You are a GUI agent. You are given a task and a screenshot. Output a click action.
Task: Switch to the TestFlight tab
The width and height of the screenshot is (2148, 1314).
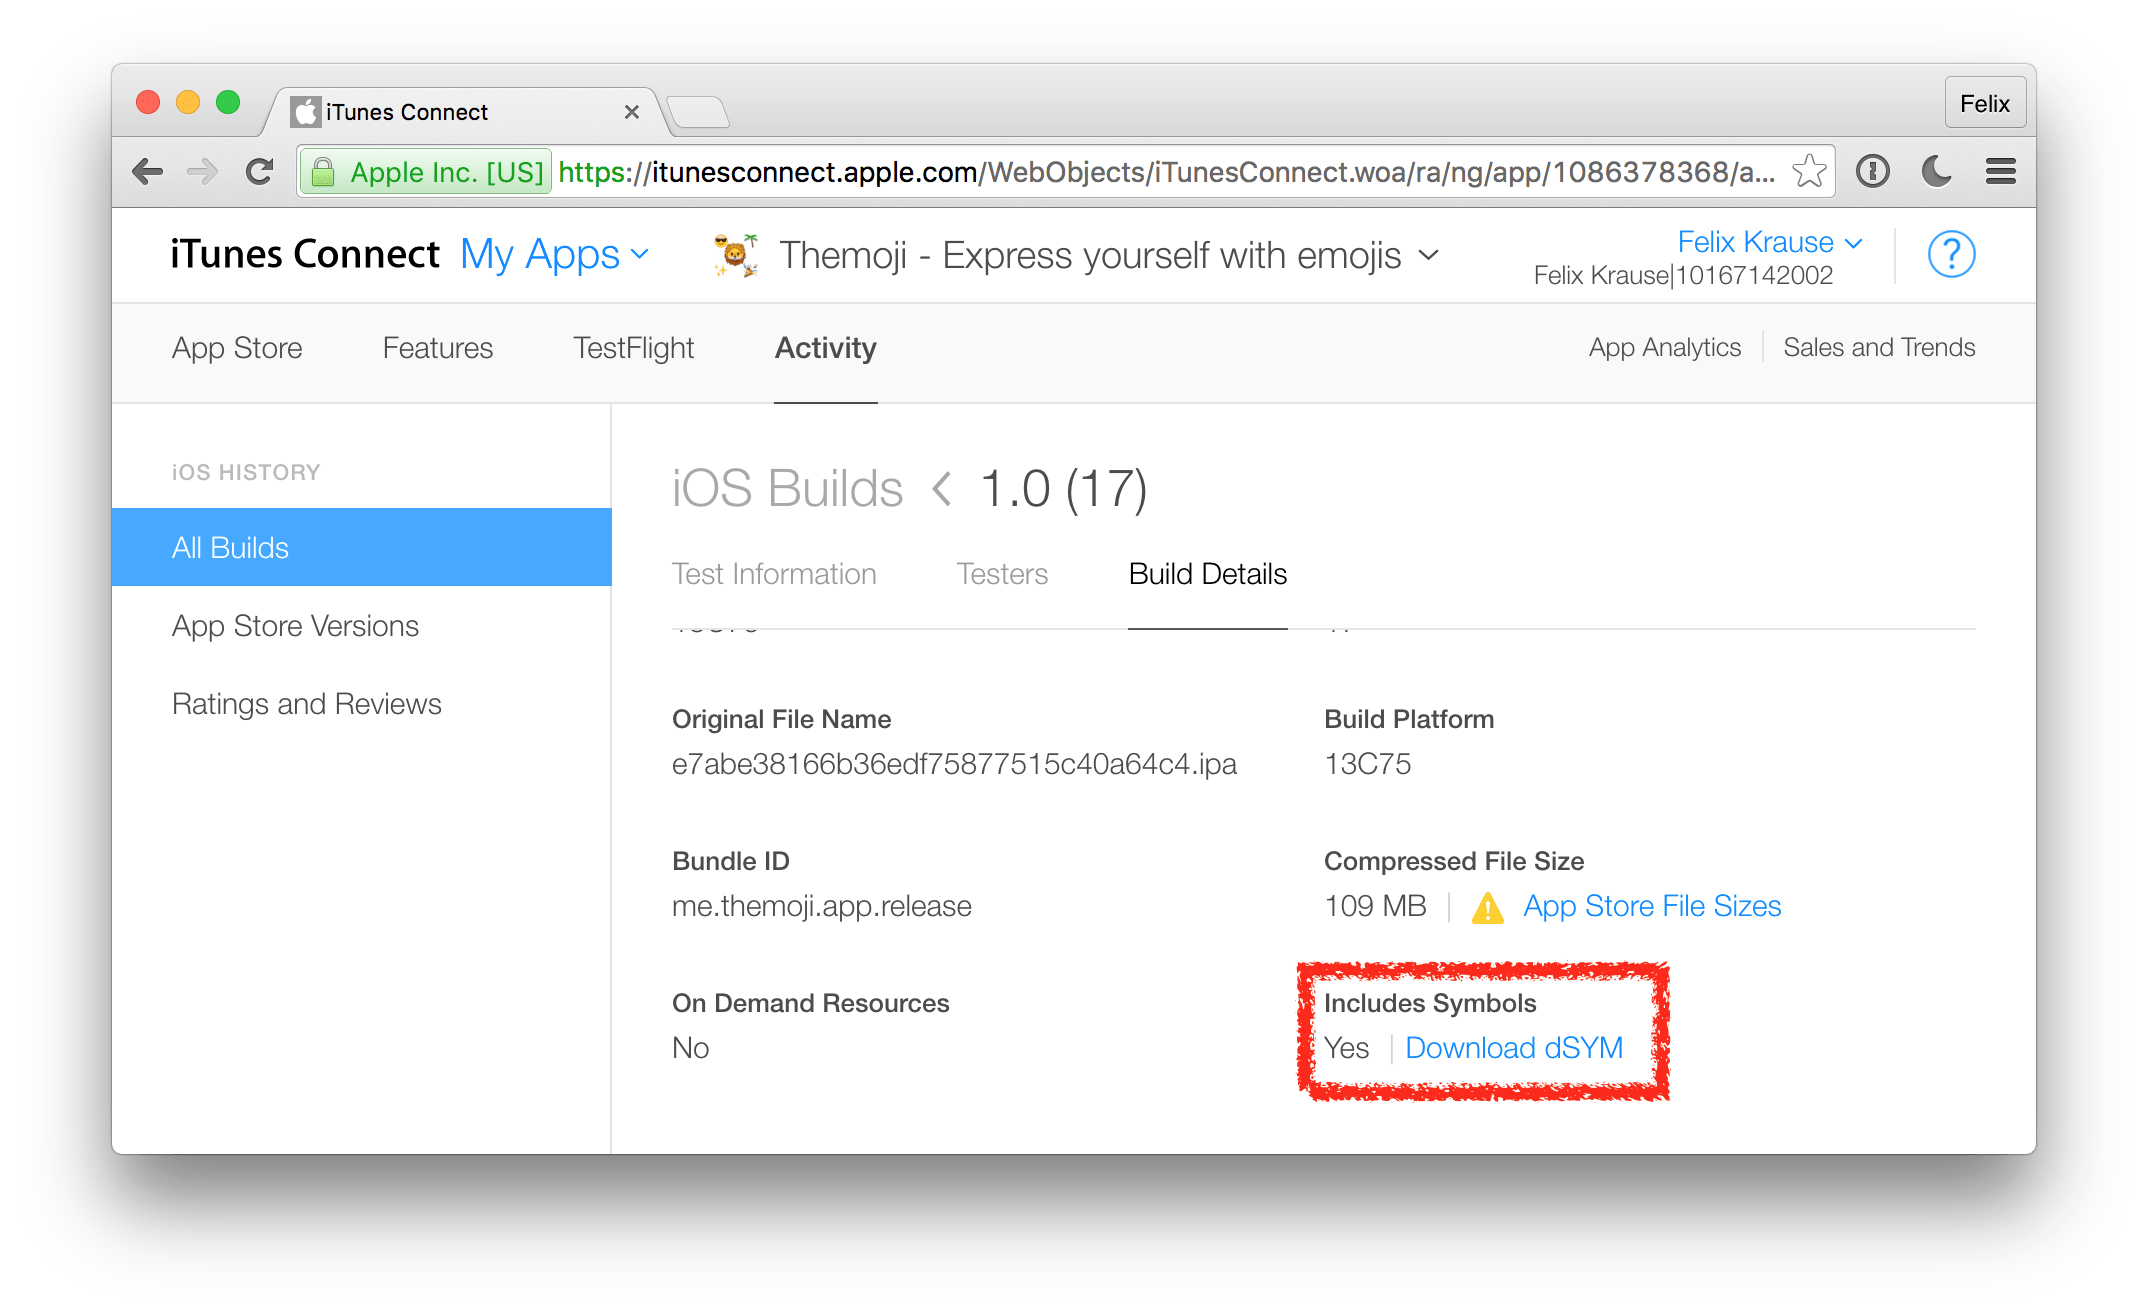coord(634,348)
